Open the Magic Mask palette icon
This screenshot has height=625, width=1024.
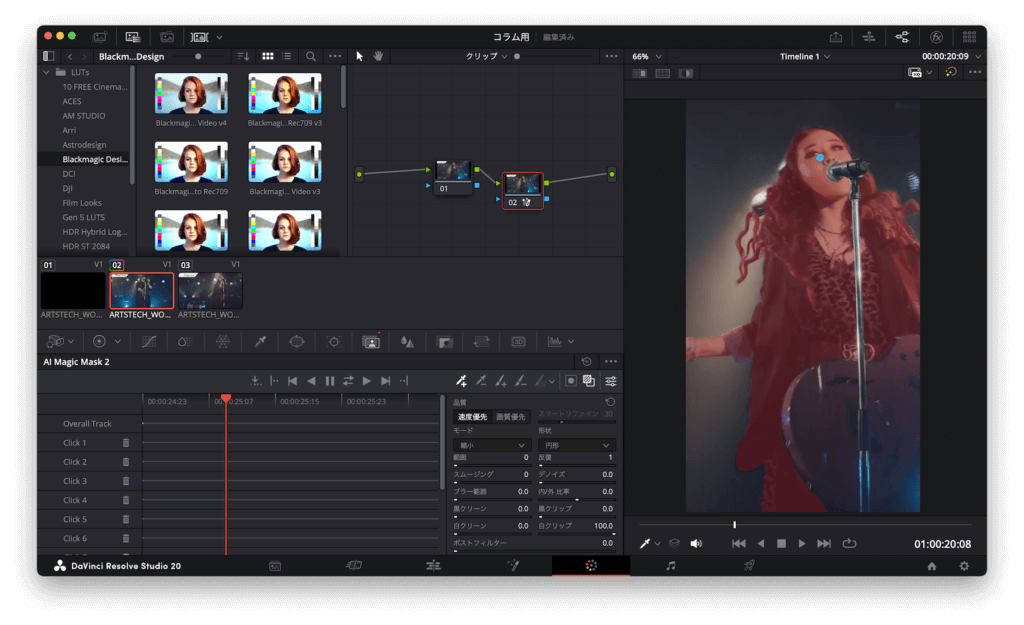point(371,341)
